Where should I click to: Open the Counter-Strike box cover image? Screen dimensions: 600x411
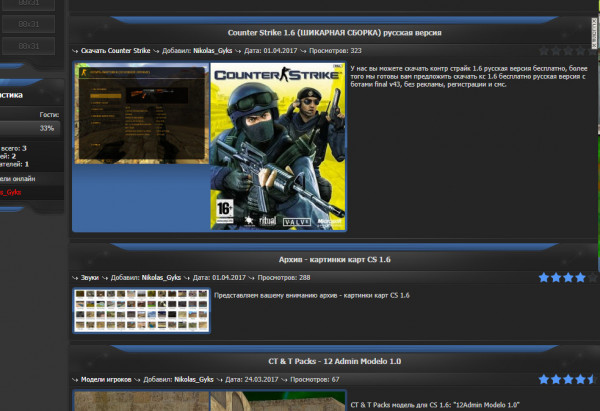(x=278, y=146)
